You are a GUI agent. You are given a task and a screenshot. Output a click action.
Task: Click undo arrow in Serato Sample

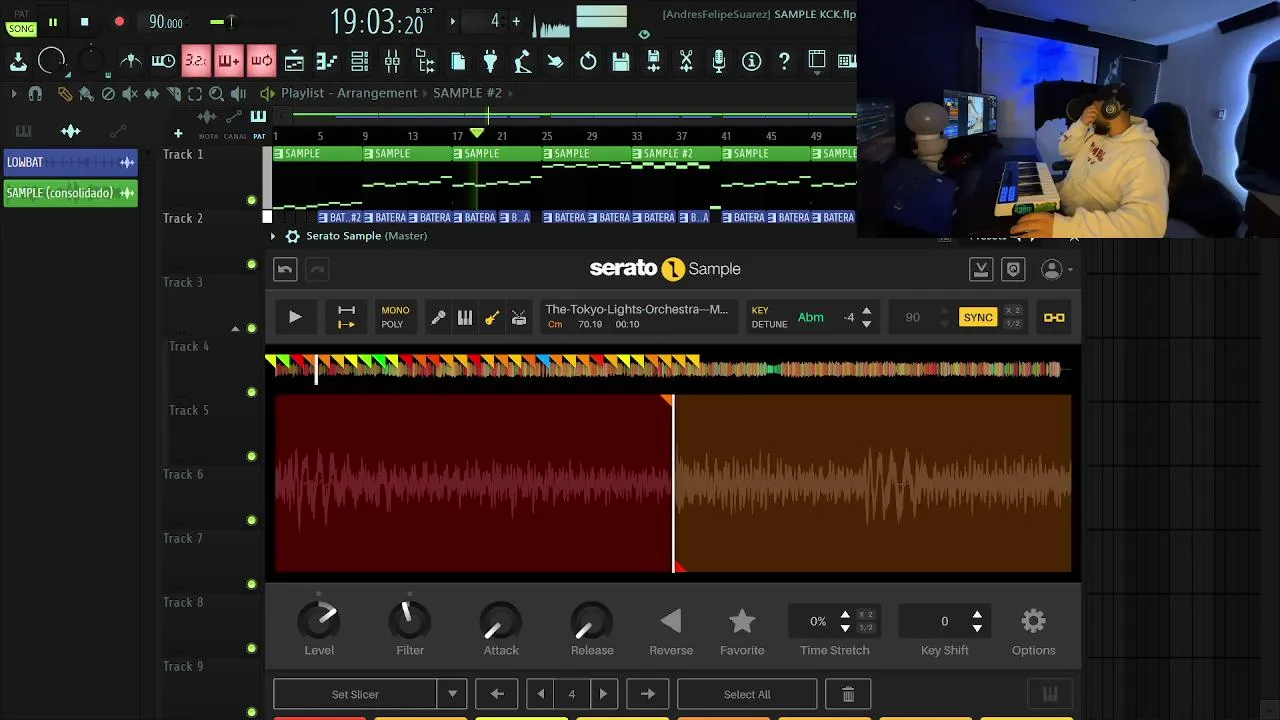pyautogui.click(x=285, y=269)
